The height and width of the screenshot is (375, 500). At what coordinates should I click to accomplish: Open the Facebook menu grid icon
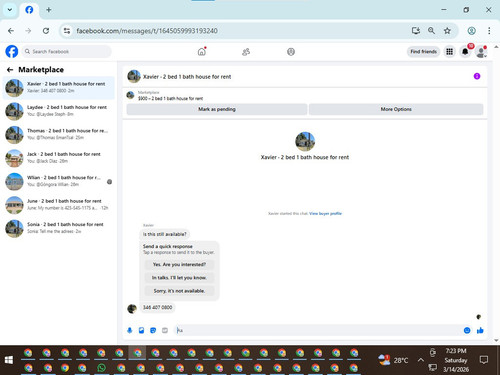coord(449,52)
